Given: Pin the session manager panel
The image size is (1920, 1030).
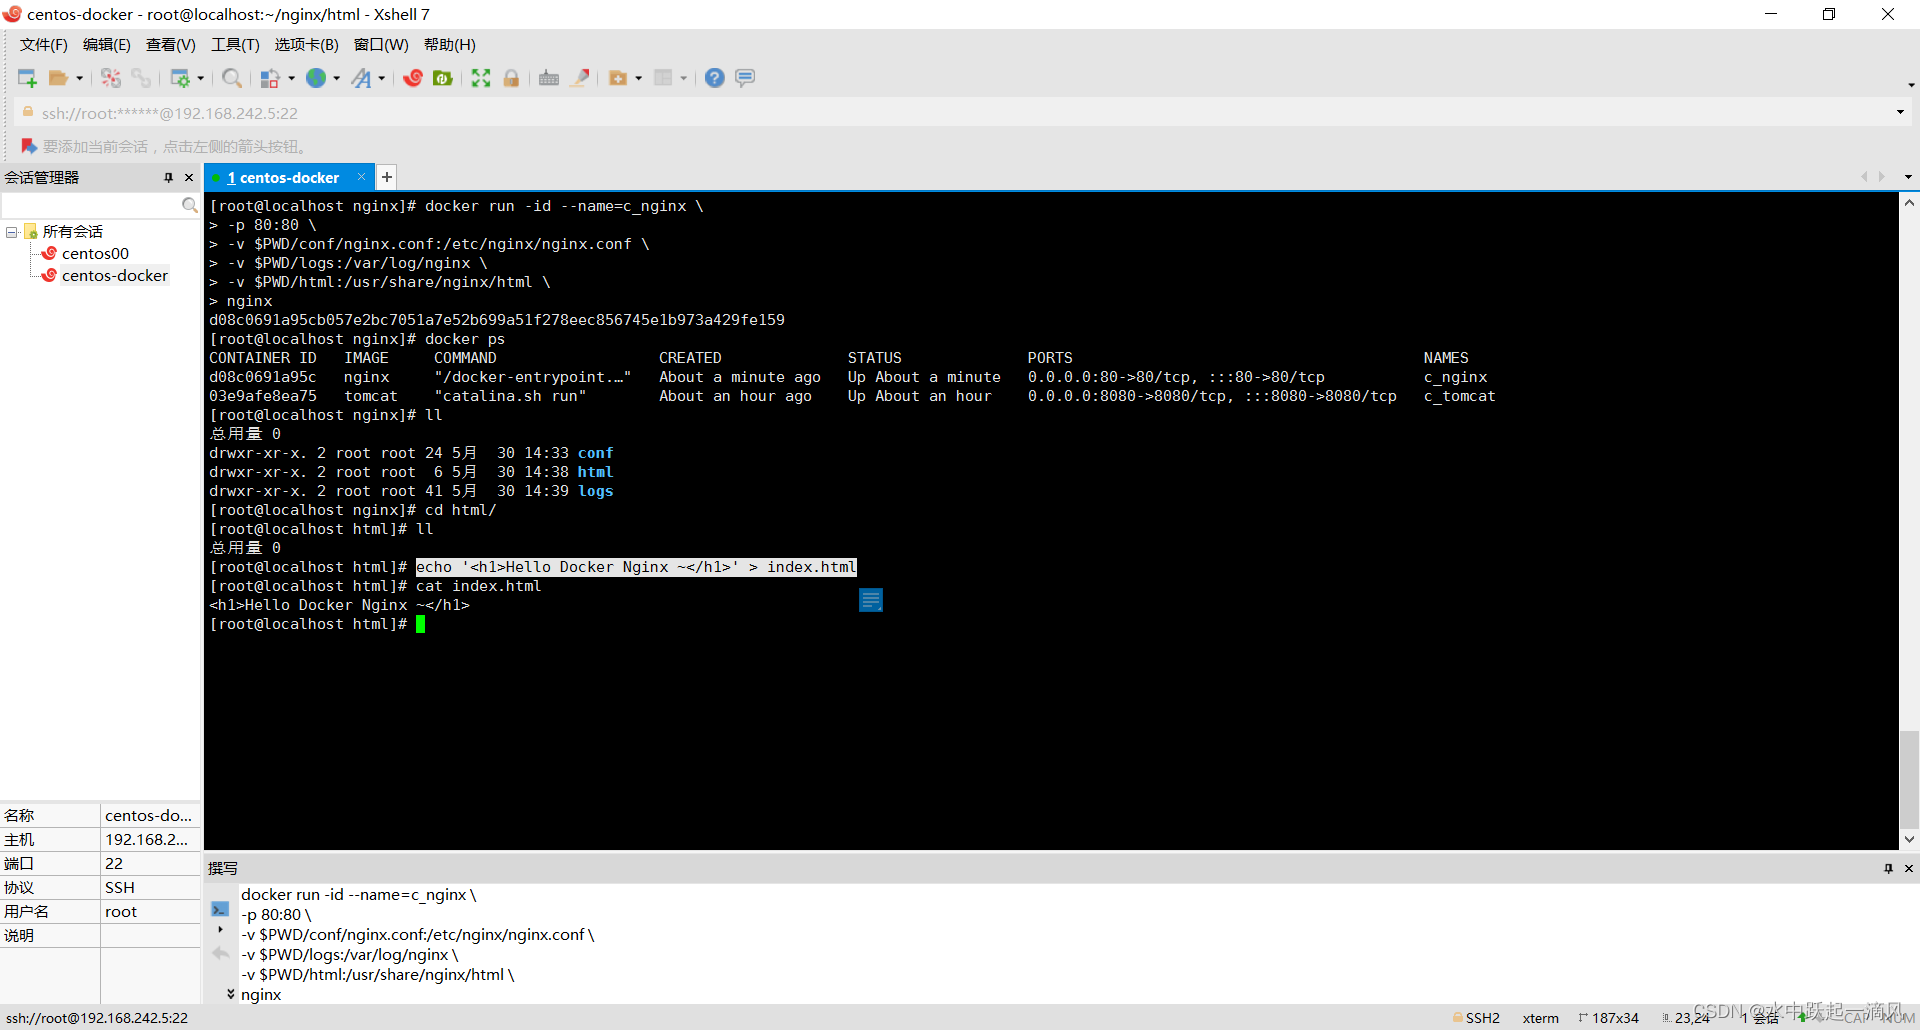Looking at the screenshot, I should coord(168,177).
